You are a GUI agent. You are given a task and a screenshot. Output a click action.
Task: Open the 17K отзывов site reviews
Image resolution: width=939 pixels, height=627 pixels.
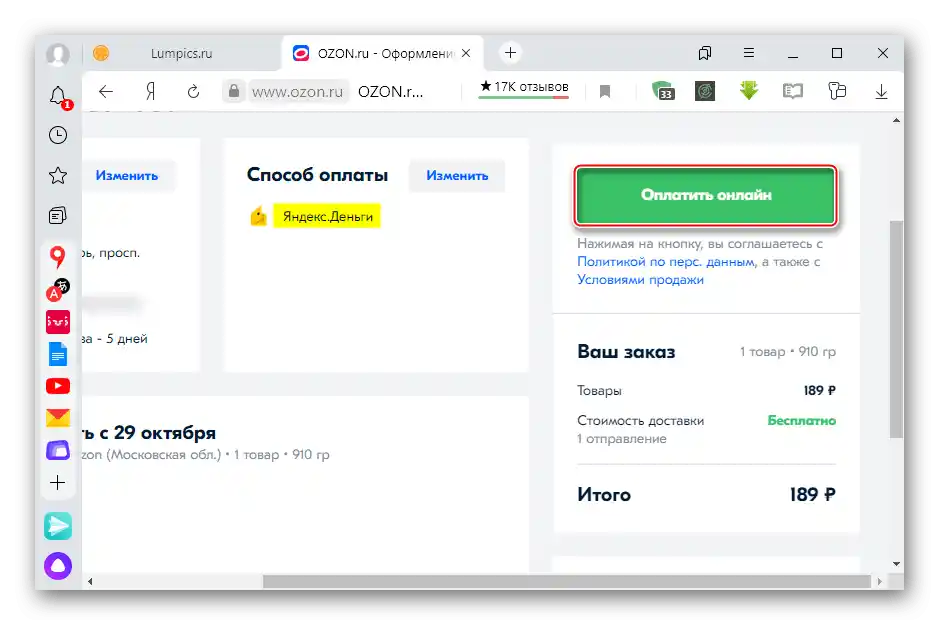tap(524, 87)
